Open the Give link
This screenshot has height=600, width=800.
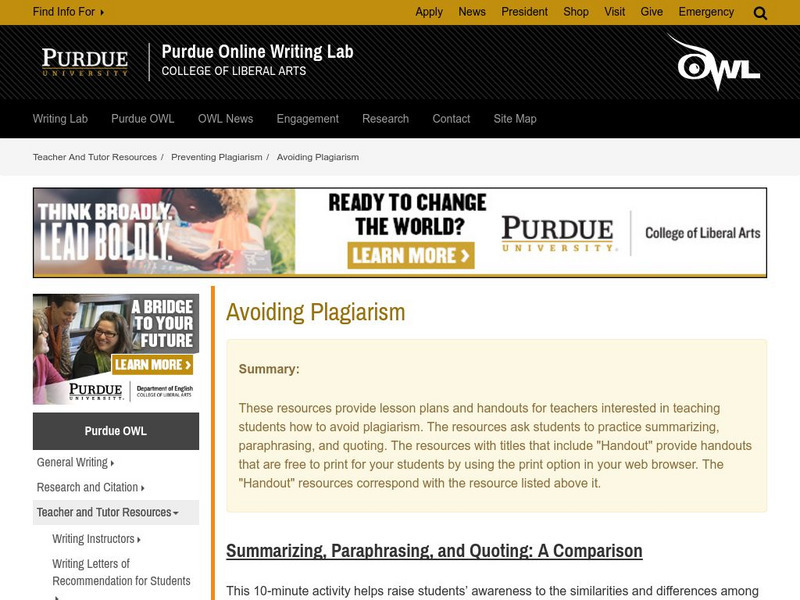(x=652, y=12)
